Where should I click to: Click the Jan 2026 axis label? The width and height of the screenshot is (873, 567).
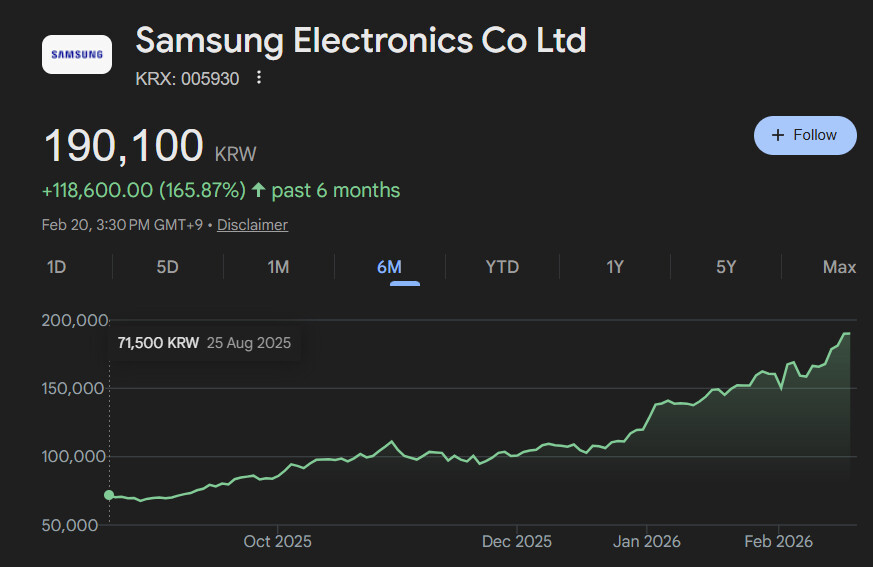tap(647, 541)
